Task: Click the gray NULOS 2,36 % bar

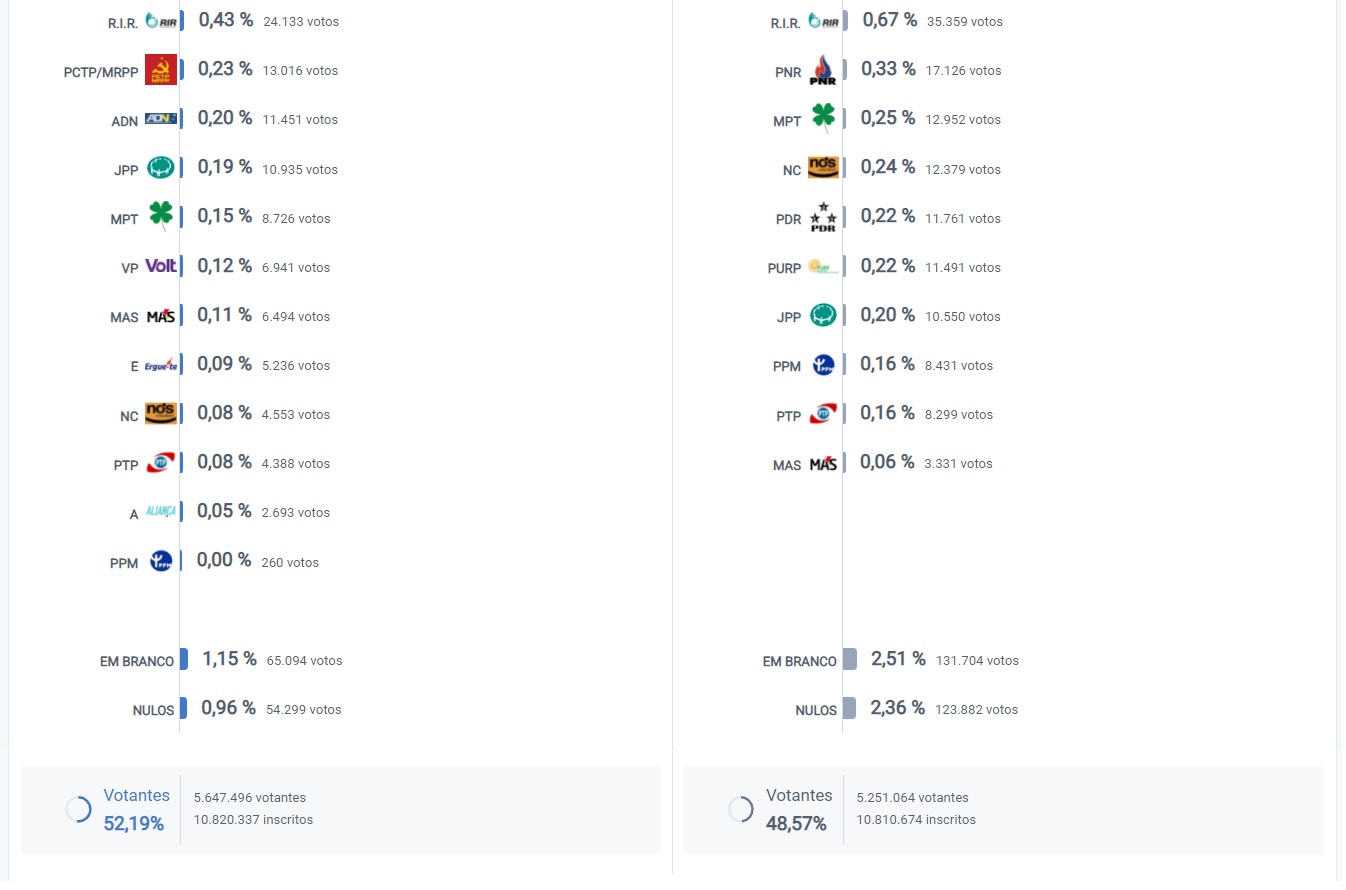Action: click(849, 709)
